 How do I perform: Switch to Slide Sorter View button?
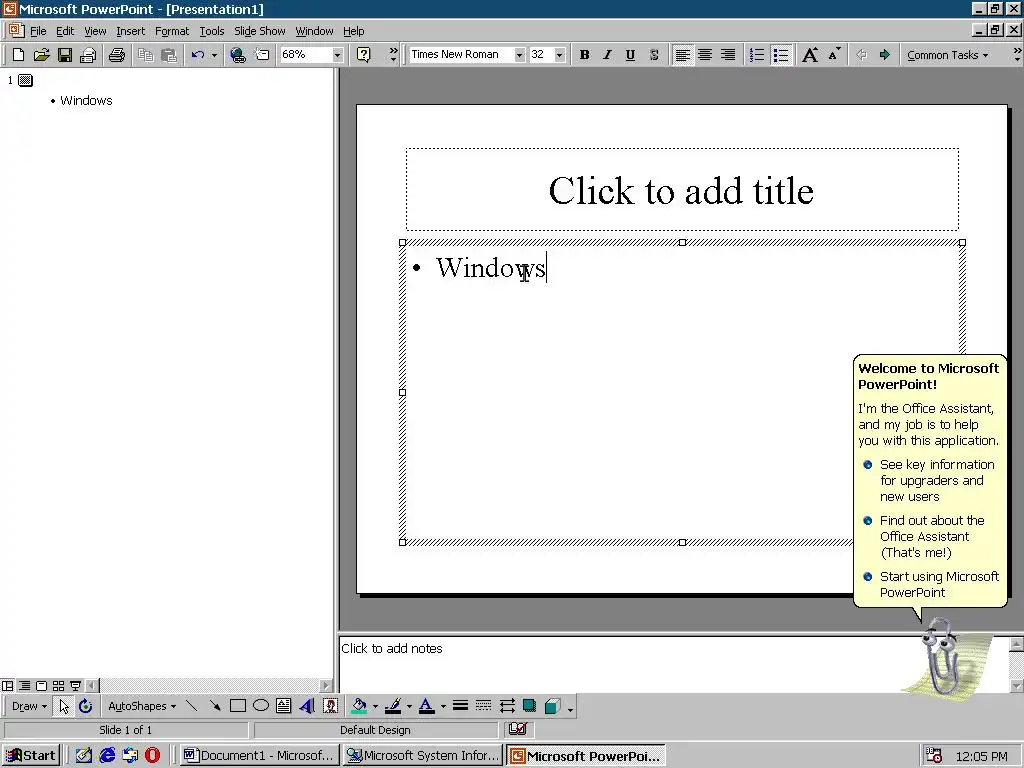tap(58, 686)
